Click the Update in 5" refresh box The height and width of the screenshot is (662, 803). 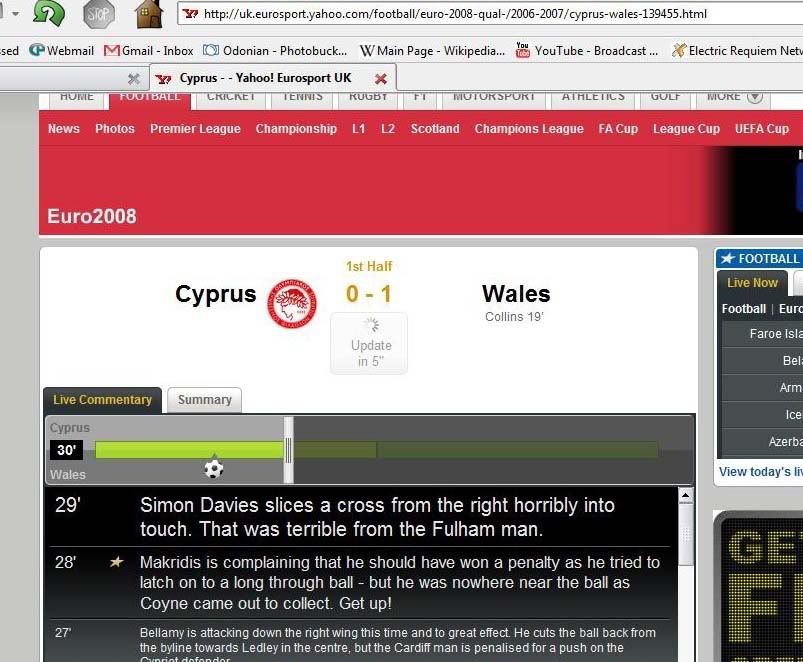point(369,344)
